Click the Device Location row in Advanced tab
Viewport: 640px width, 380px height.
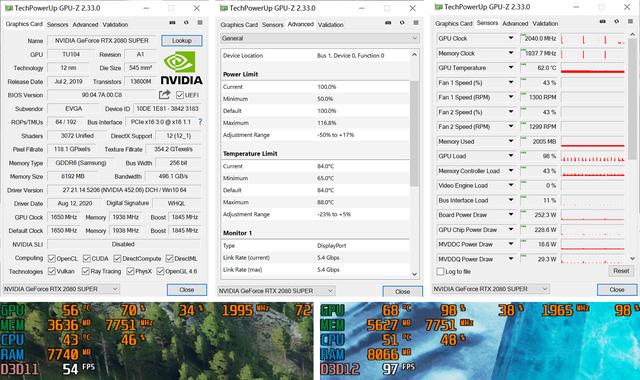click(x=316, y=56)
